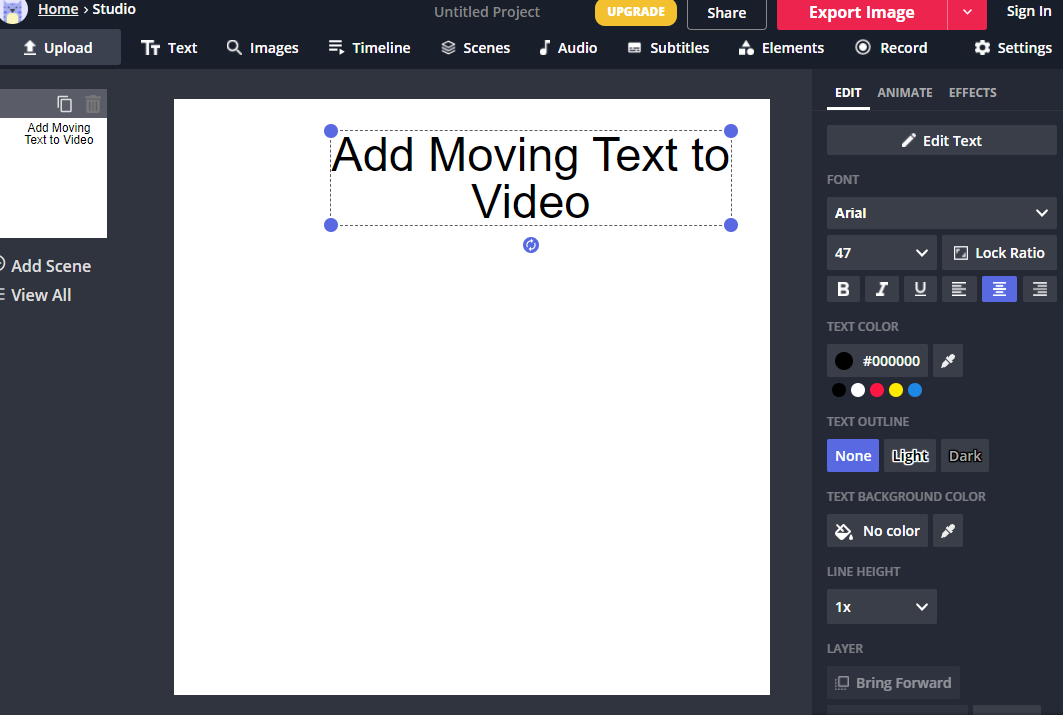Select the red text color swatch
Viewport: 1063px width, 715px height.
pyautogui.click(x=877, y=390)
